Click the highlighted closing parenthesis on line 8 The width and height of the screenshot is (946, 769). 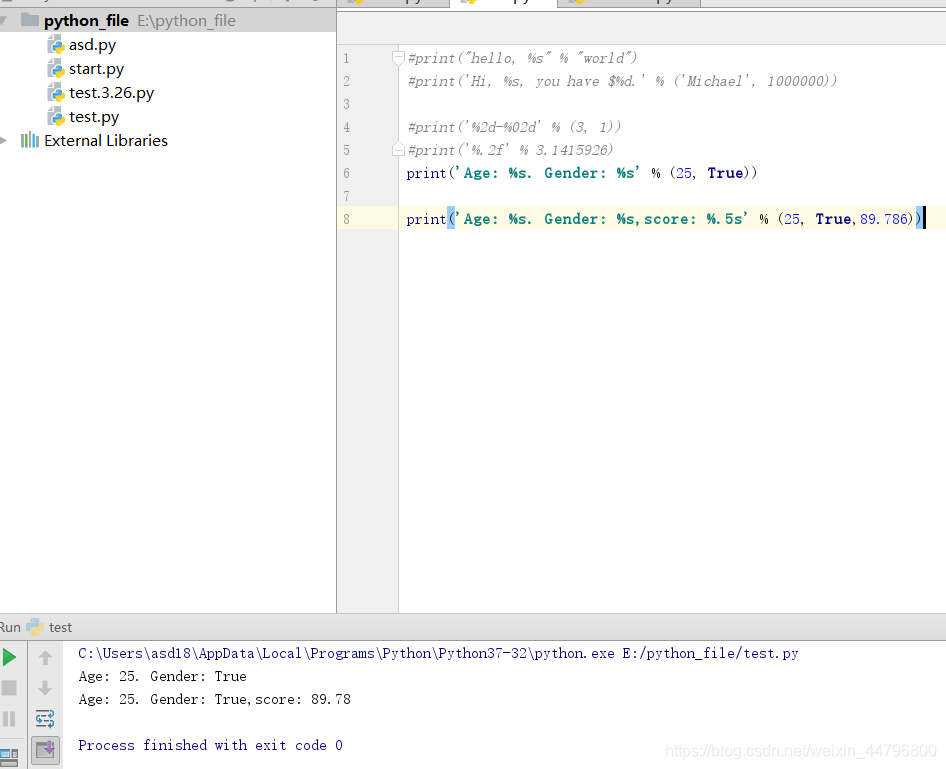pos(919,218)
